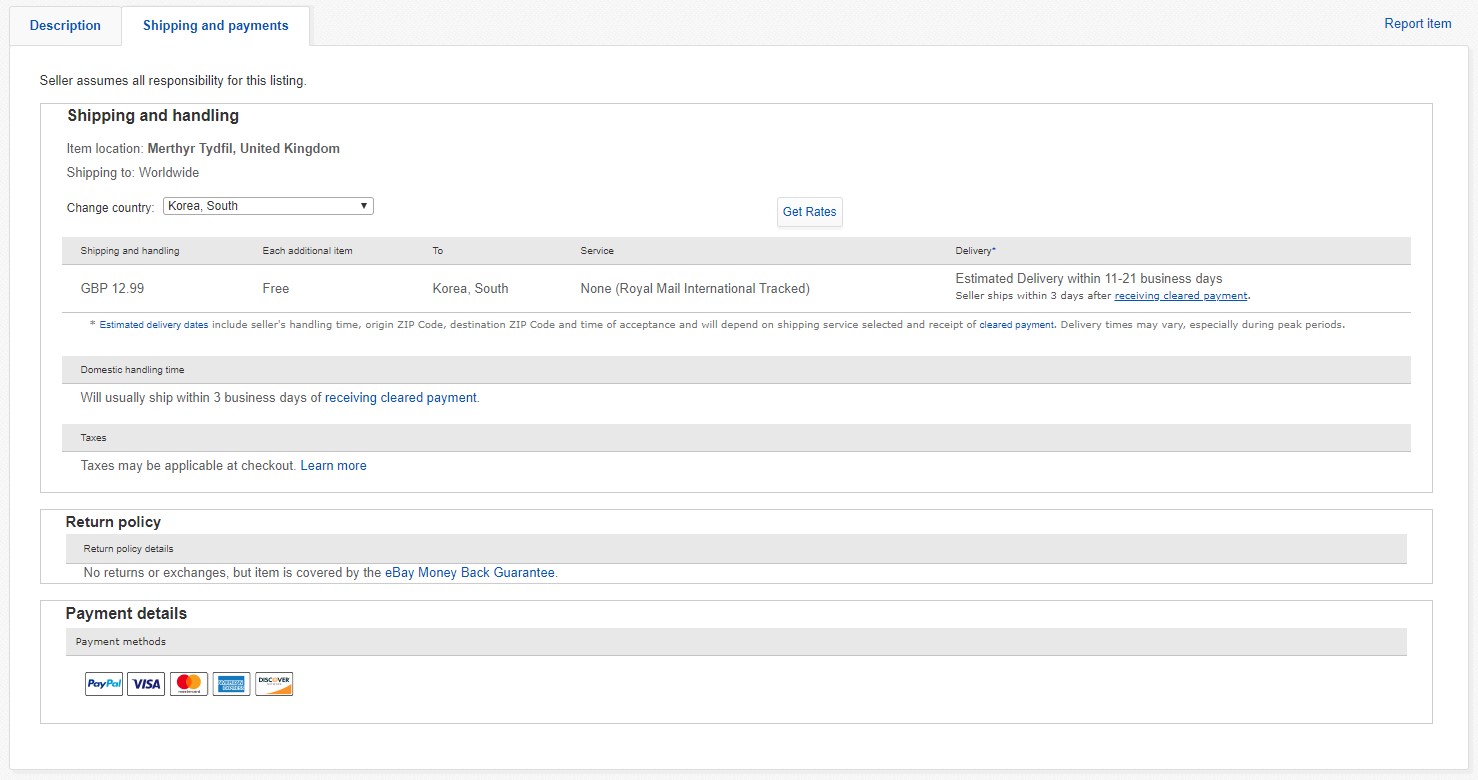Click the Discover card icon
The width and height of the screenshot is (1478, 780).
274,684
